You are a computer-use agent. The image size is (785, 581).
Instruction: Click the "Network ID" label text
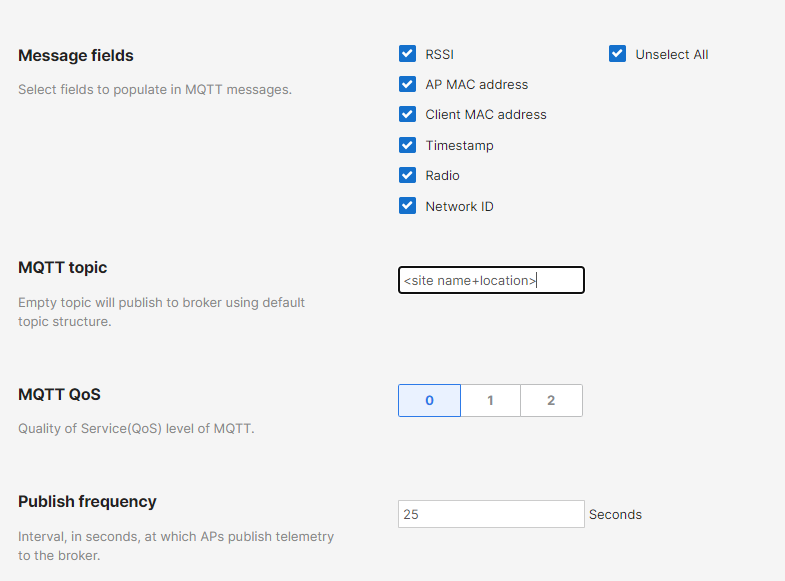(x=459, y=207)
